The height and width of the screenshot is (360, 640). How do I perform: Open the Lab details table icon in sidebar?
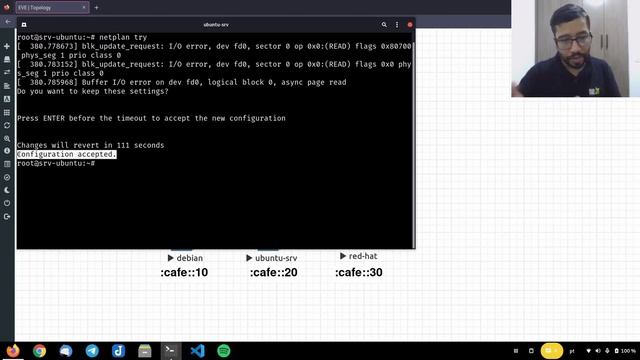pos(7,164)
